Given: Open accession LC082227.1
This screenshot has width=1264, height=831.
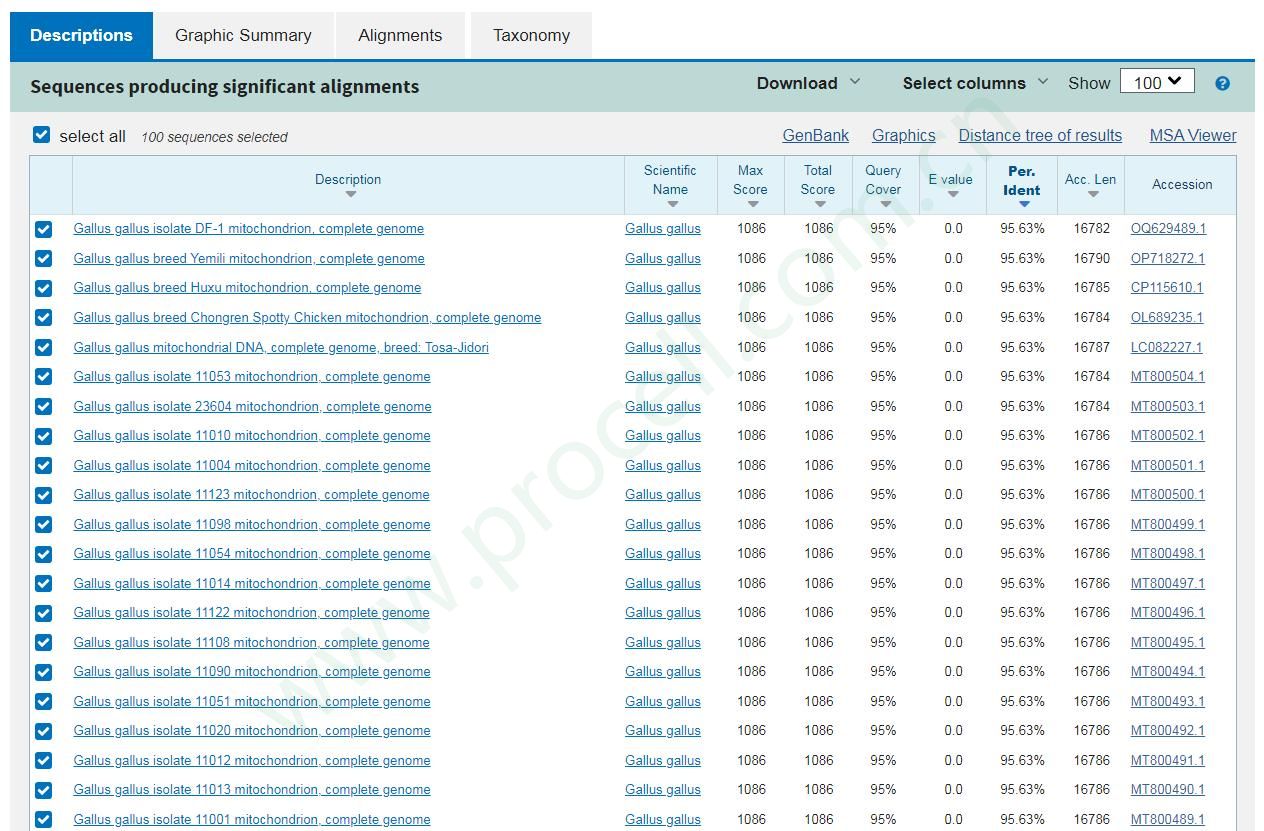Looking at the screenshot, I should click(1166, 347).
